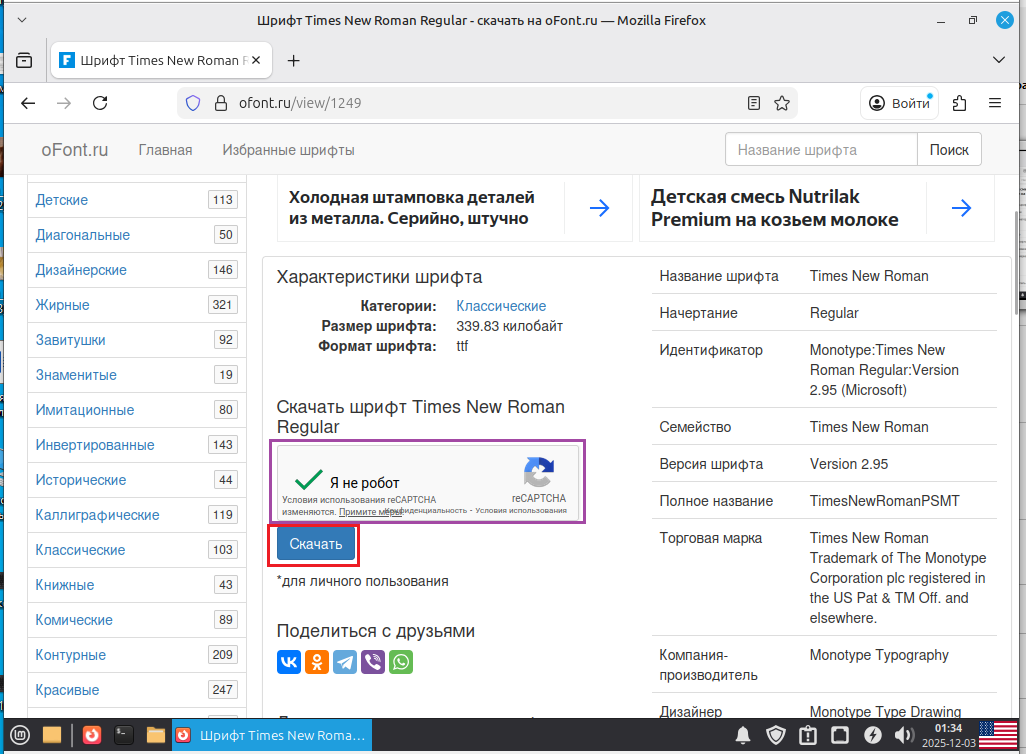Reload the page

(100, 103)
